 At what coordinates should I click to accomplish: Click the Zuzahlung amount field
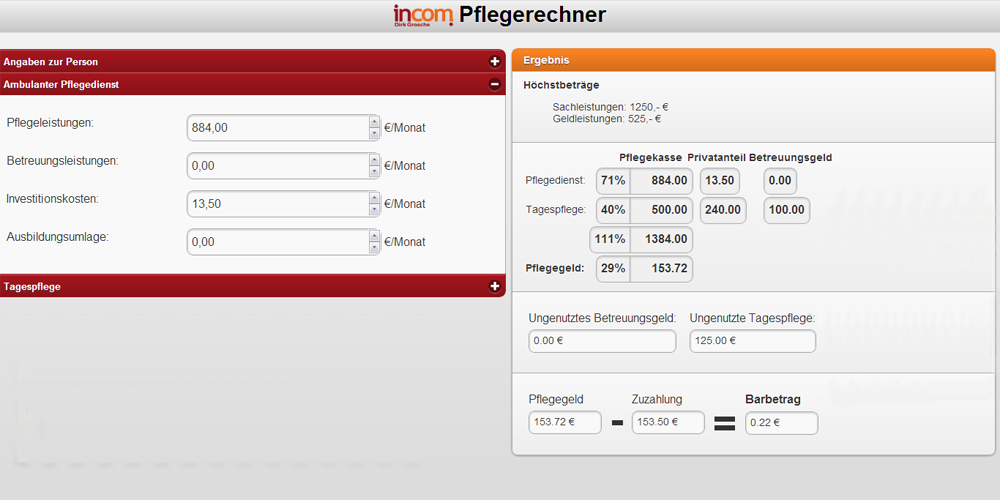click(x=667, y=422)
